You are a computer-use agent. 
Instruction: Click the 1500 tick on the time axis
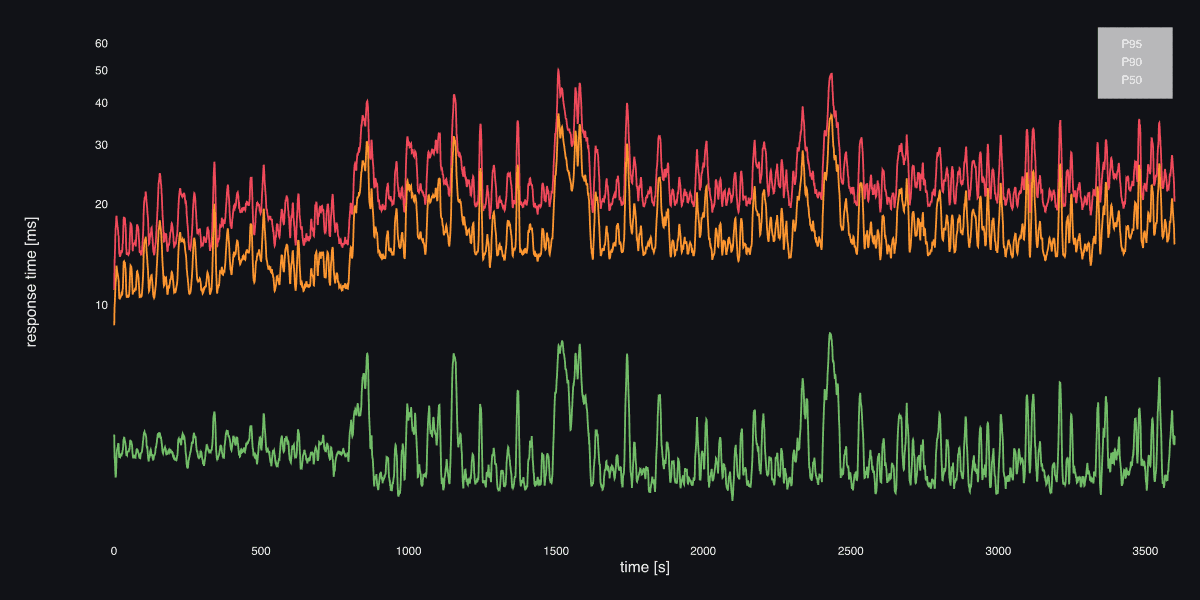(556, 551)
